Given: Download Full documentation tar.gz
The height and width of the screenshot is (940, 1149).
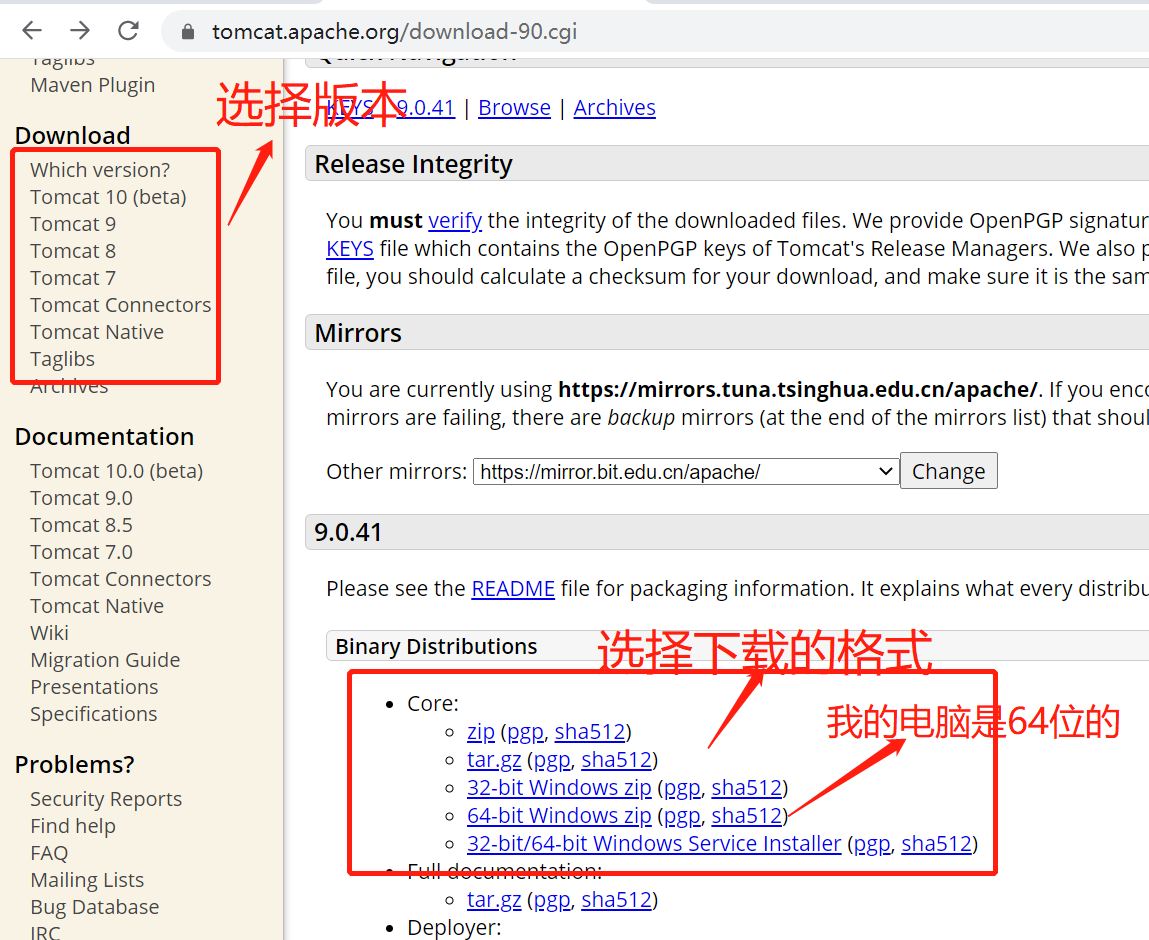Looking at the screenshot, I should coord(494,900).
